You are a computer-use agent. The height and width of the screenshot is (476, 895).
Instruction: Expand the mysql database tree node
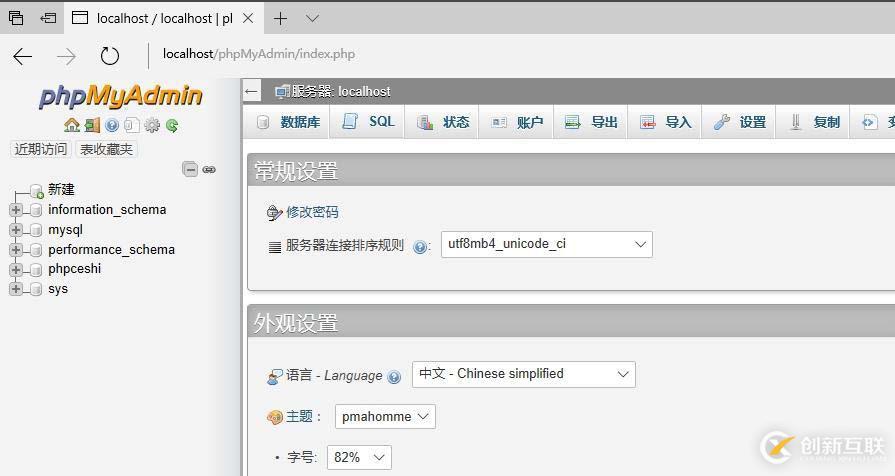point(16,230)
